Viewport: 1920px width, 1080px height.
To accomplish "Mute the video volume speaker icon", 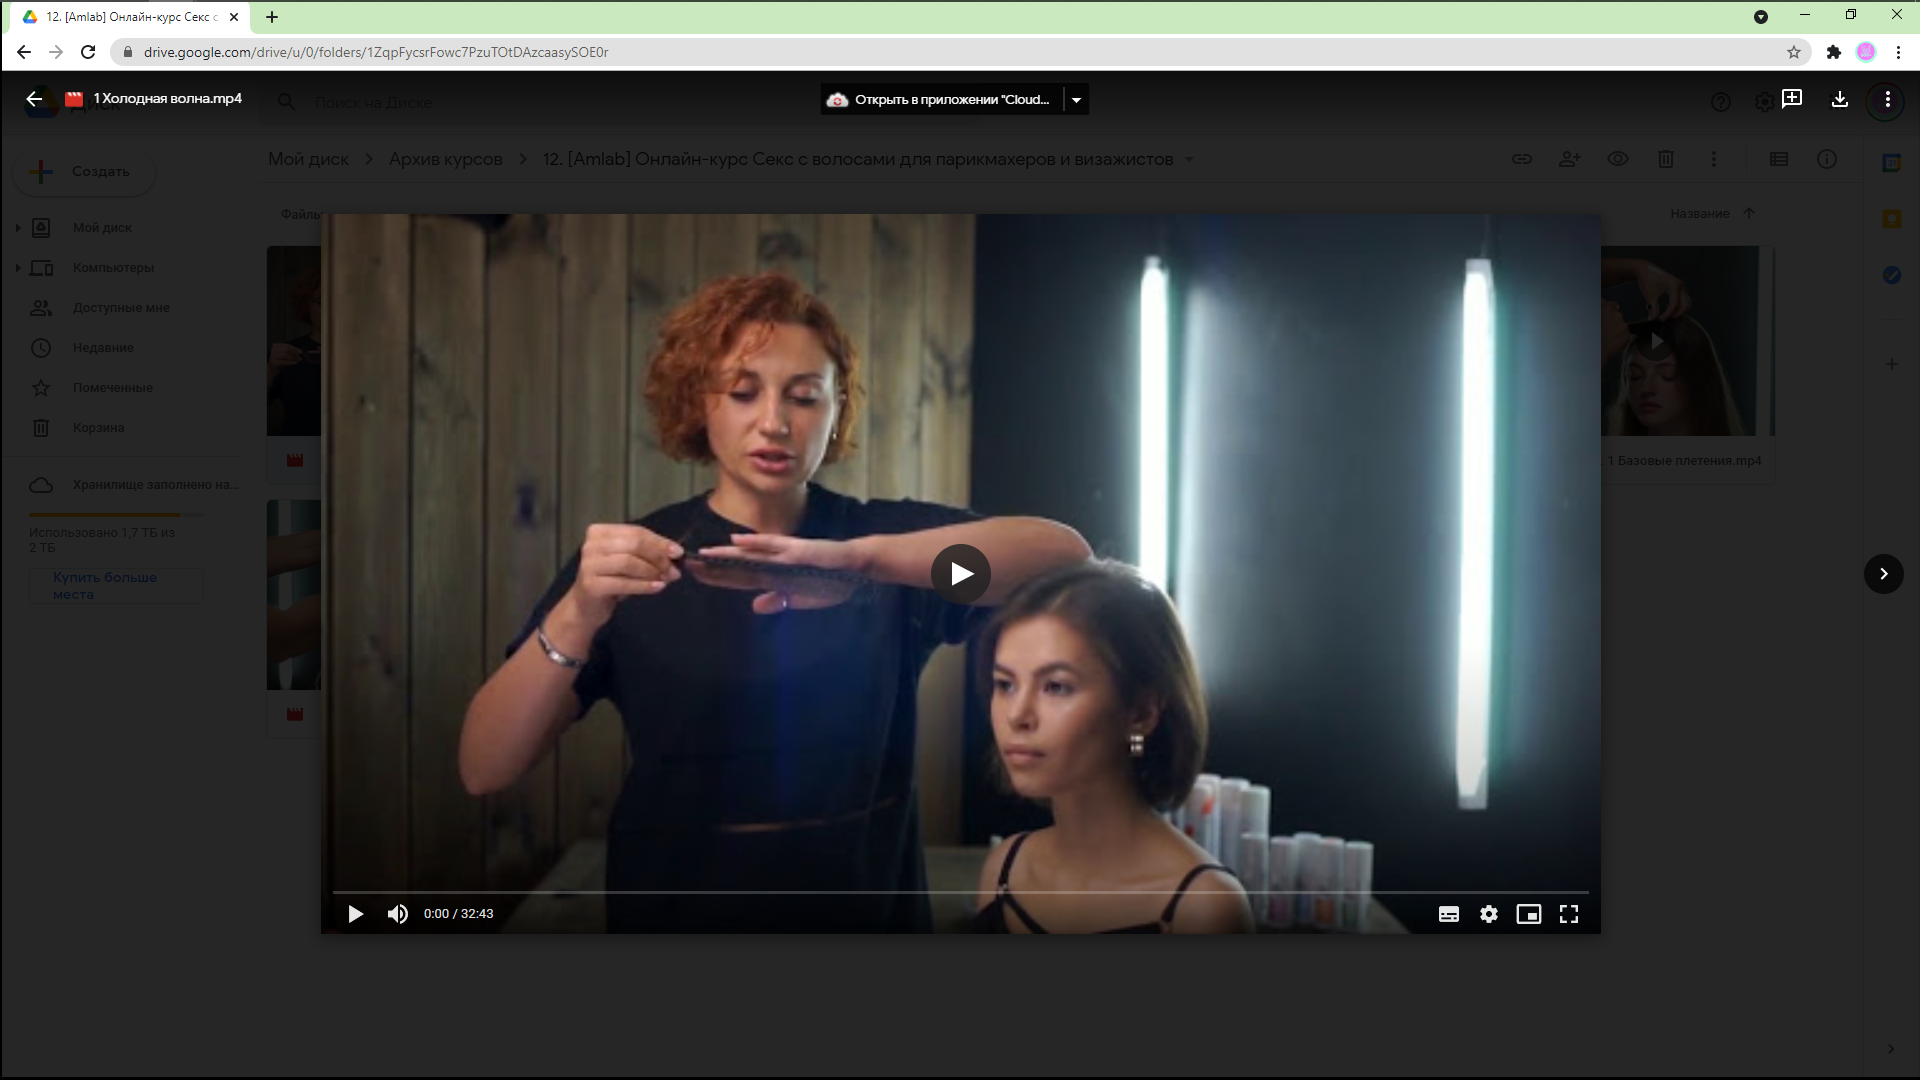I will click(x=398, y=914).
